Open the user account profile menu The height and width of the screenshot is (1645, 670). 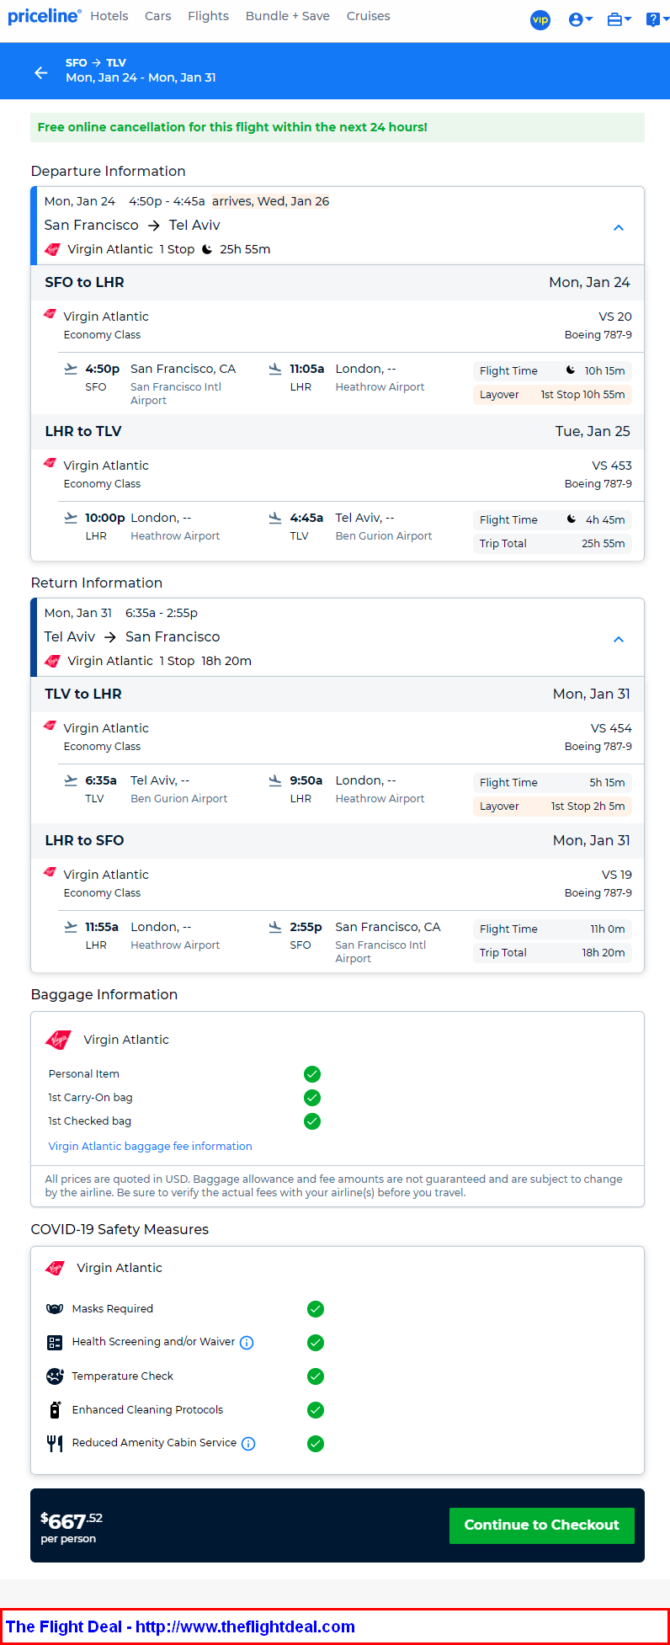[x=580, y=19]
